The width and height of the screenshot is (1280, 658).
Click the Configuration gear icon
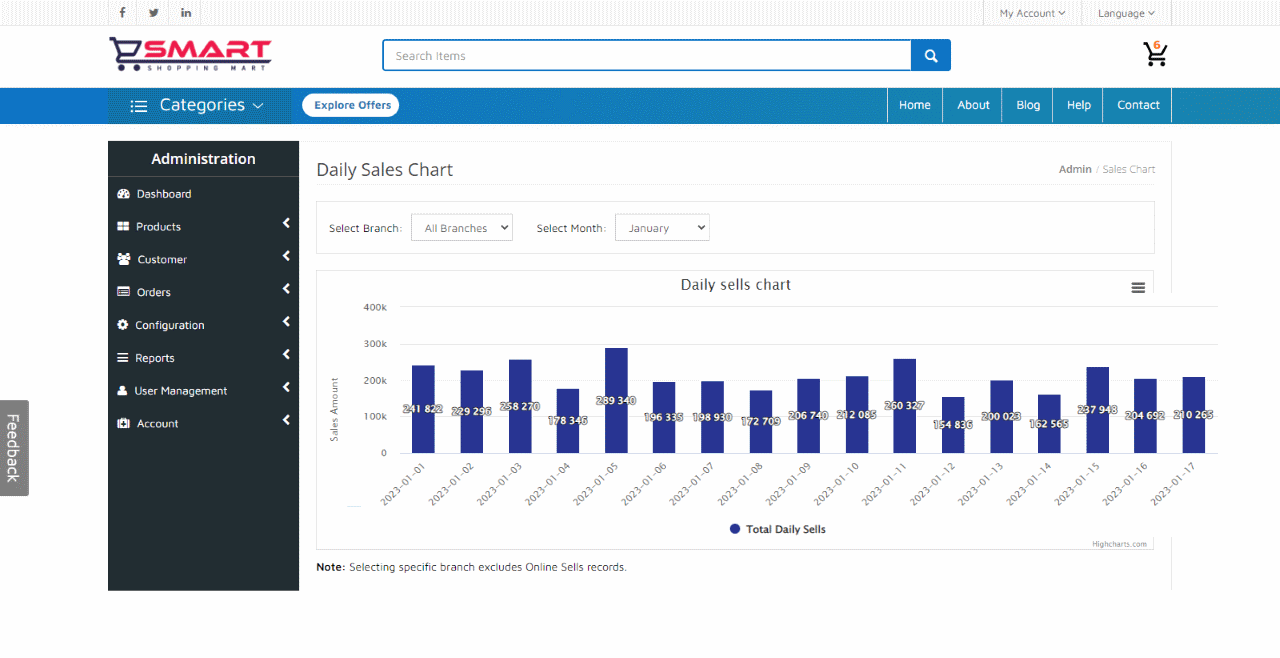(123, 324)
